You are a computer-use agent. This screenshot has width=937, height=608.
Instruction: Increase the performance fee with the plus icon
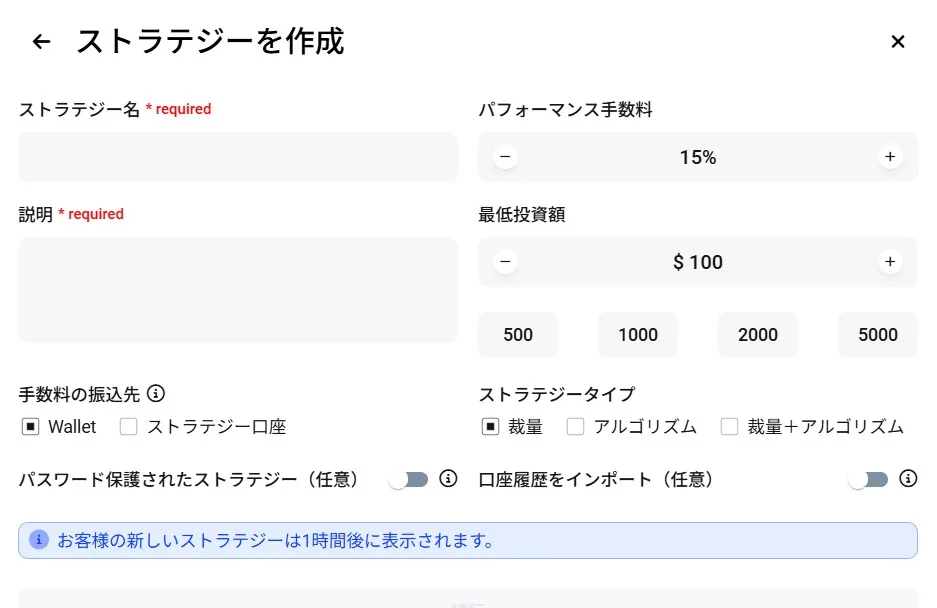click(x=889, y=157)
